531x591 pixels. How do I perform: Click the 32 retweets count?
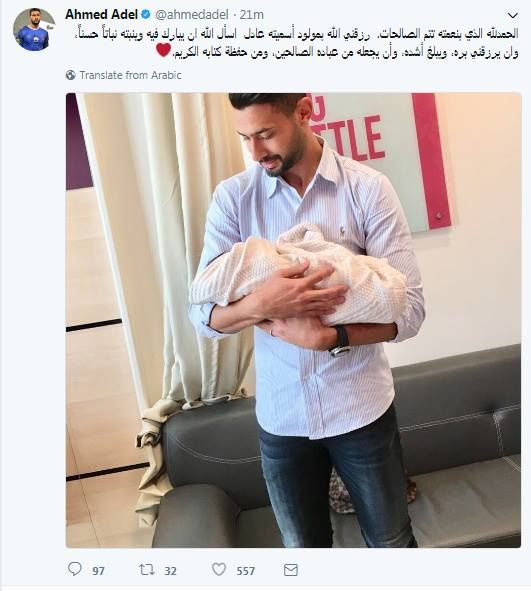pyautogui.click(x=170, y=571)
